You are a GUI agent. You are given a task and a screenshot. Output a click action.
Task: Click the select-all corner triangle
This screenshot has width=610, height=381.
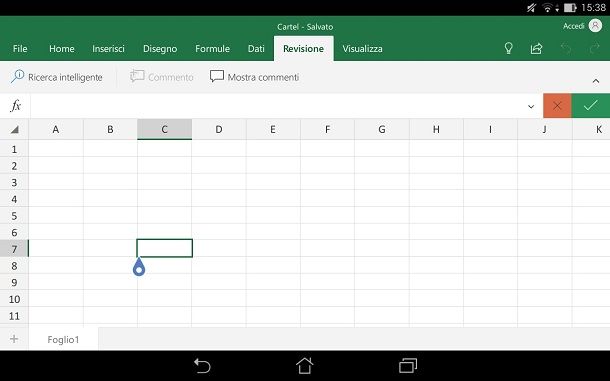(14, 129)
